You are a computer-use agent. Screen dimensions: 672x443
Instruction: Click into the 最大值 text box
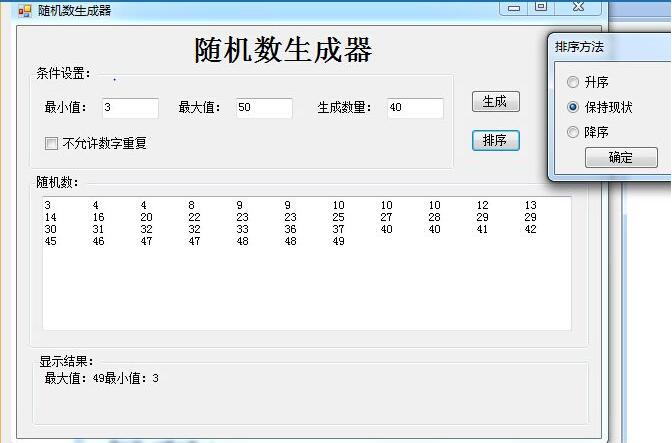tap(264, 108)
